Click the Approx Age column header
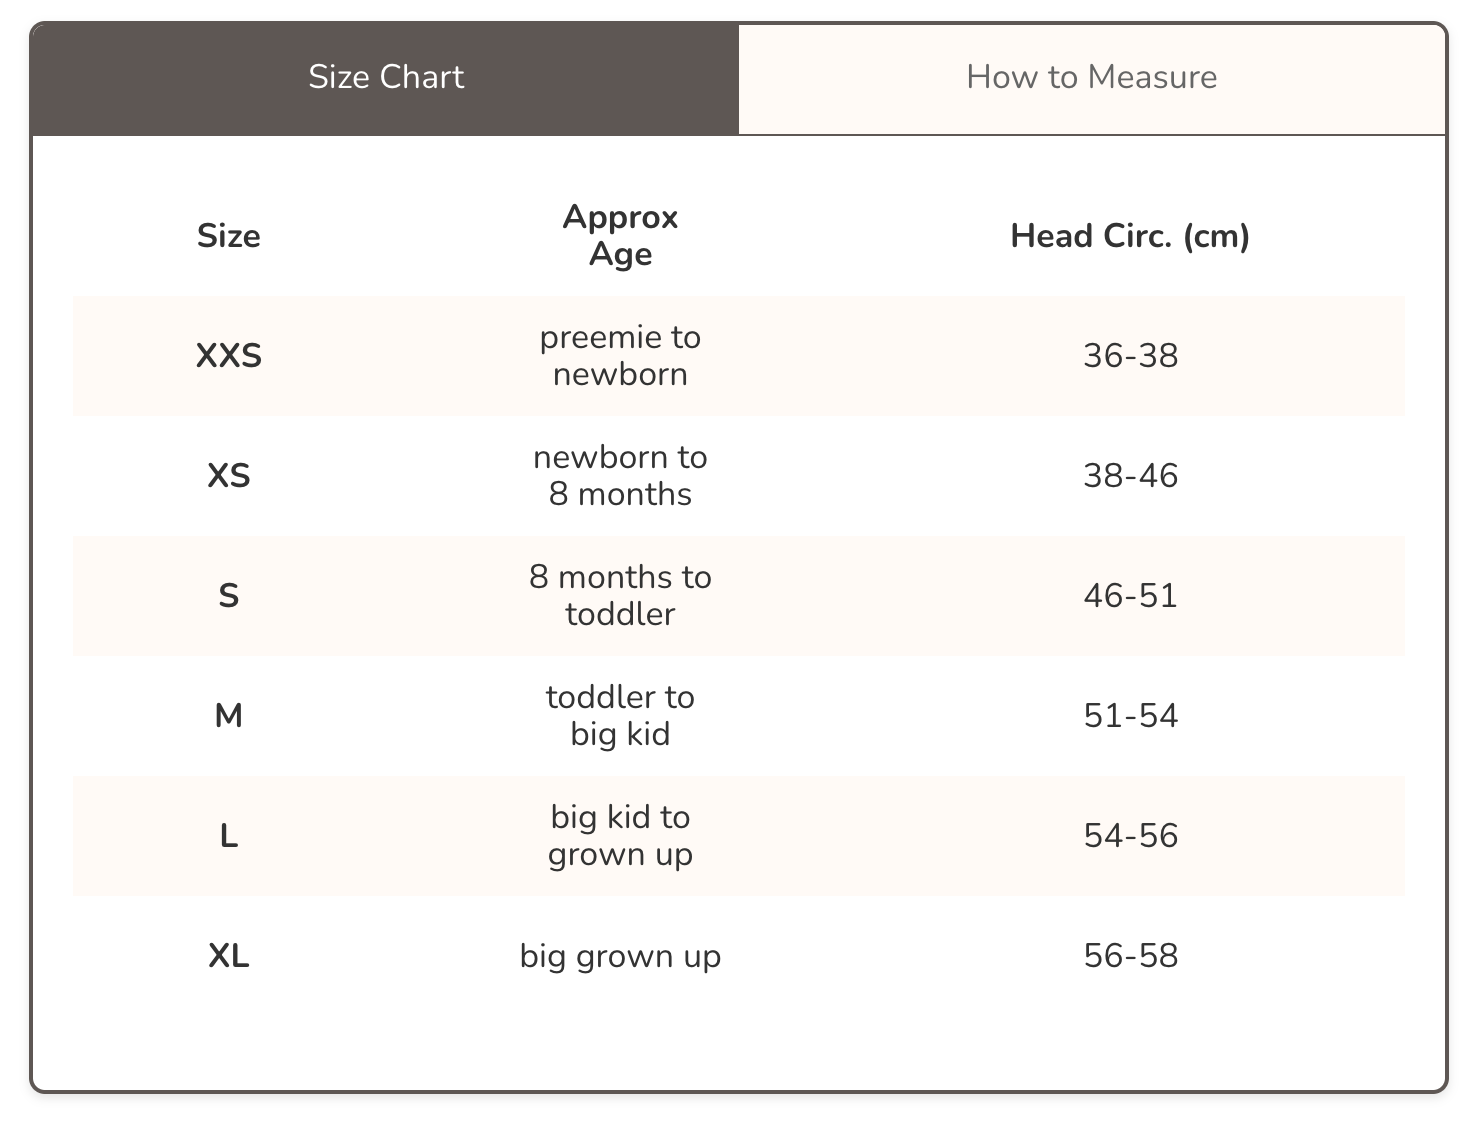Image resolution: width=1484 pixels, height=1122 pixels. point(620,236)
